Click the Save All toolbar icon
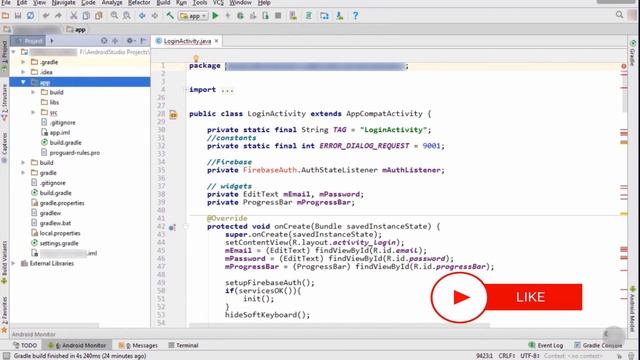640x360 pixels. pyautogui.click(x=18, y=16)
